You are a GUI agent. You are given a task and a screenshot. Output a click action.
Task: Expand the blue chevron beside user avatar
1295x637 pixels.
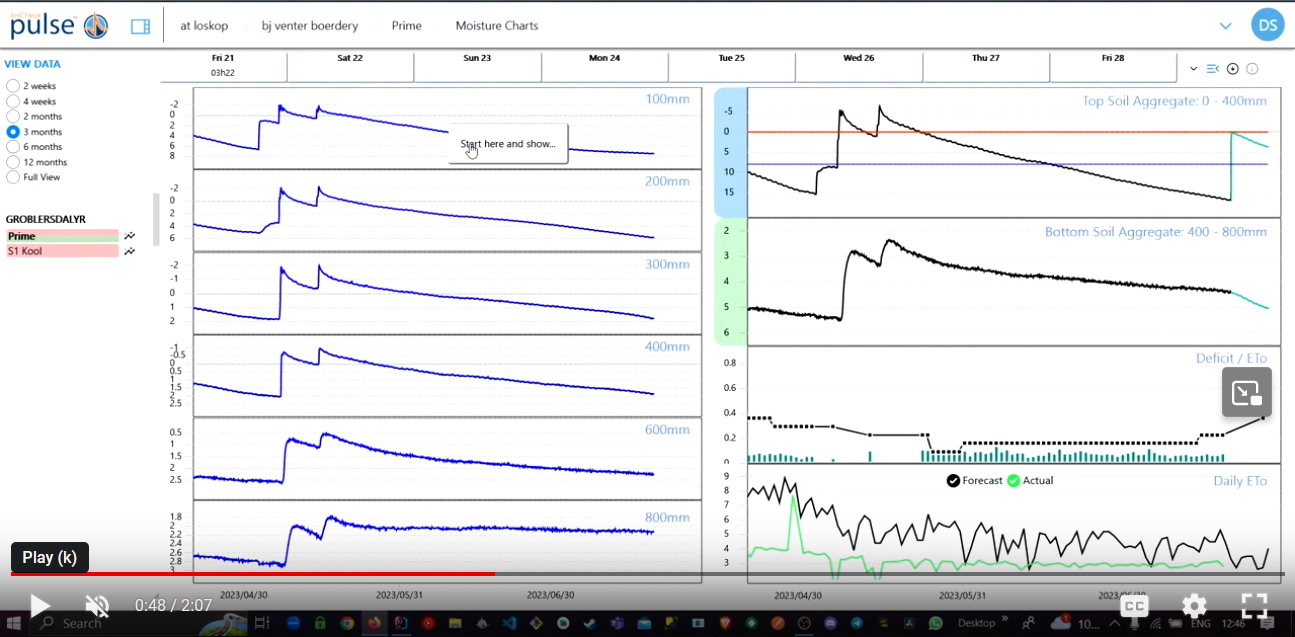[x=1225, y=26]
